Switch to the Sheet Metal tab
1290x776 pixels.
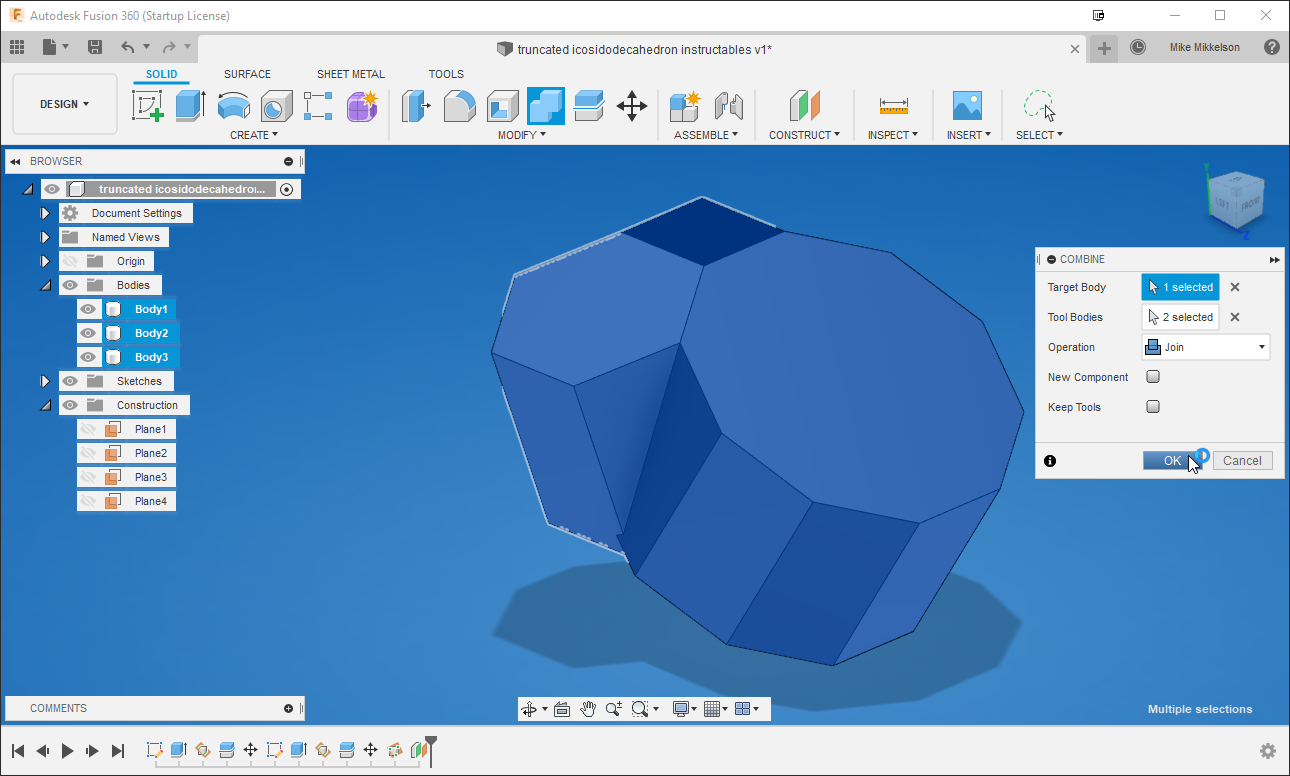click(351, 74)
